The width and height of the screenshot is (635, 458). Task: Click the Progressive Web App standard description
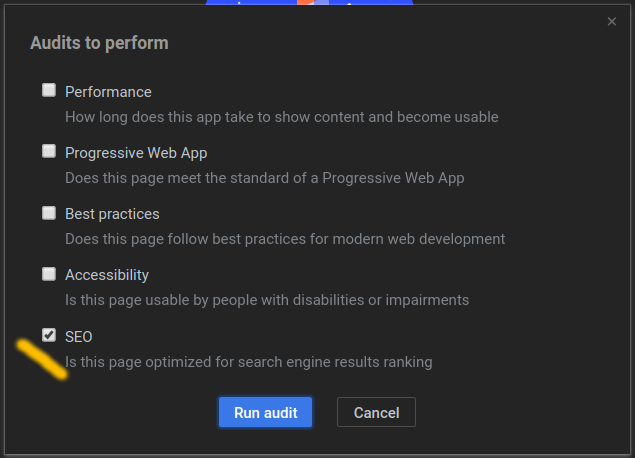[264, 178]
